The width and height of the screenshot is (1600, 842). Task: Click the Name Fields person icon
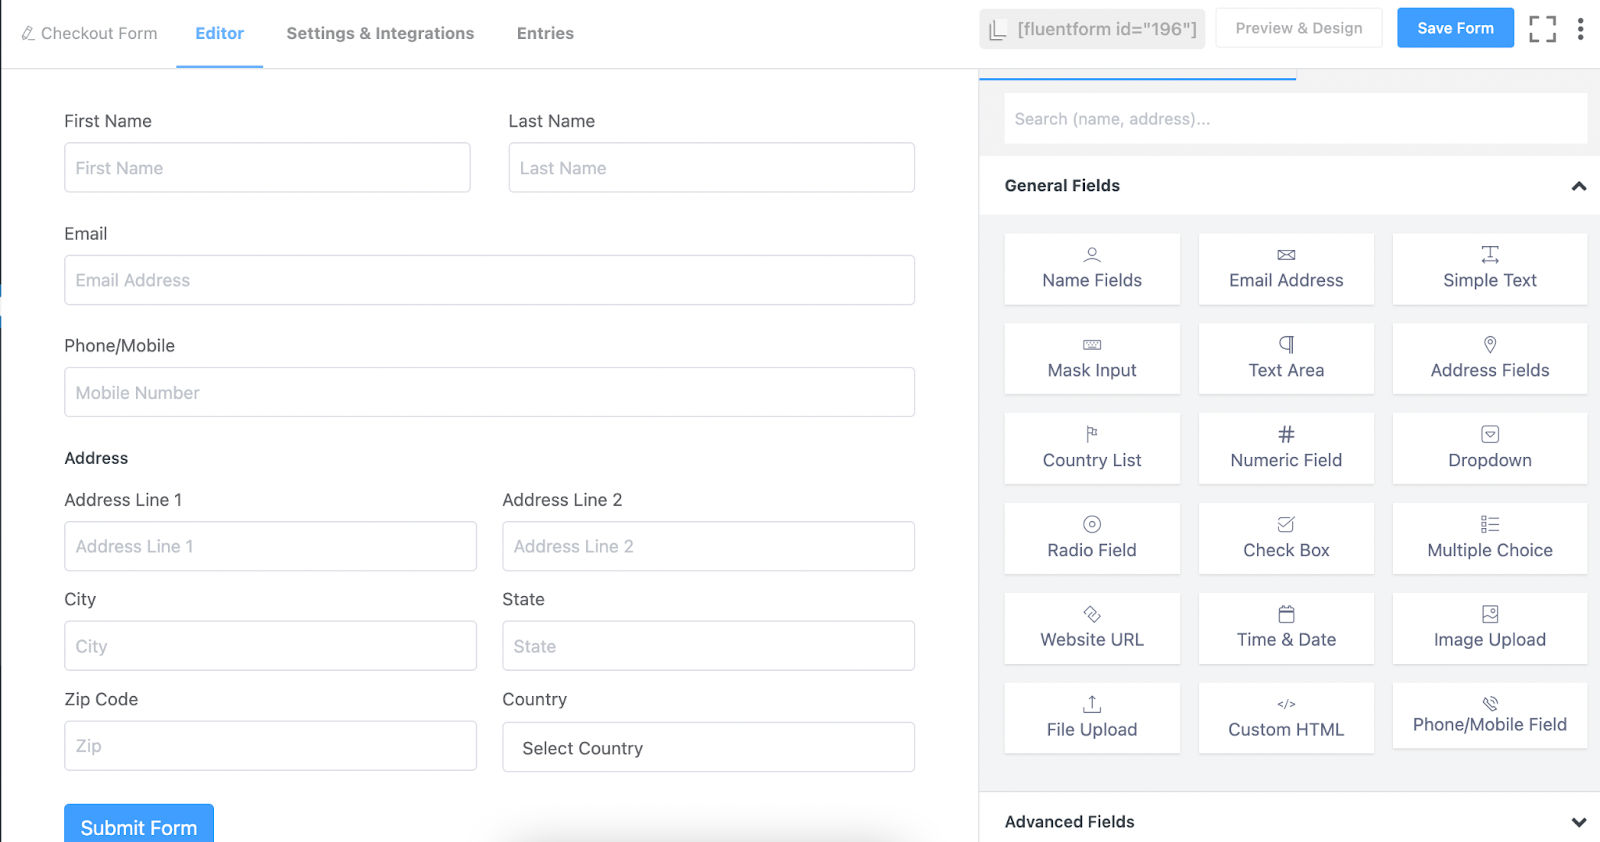[x=1092, y=255]
